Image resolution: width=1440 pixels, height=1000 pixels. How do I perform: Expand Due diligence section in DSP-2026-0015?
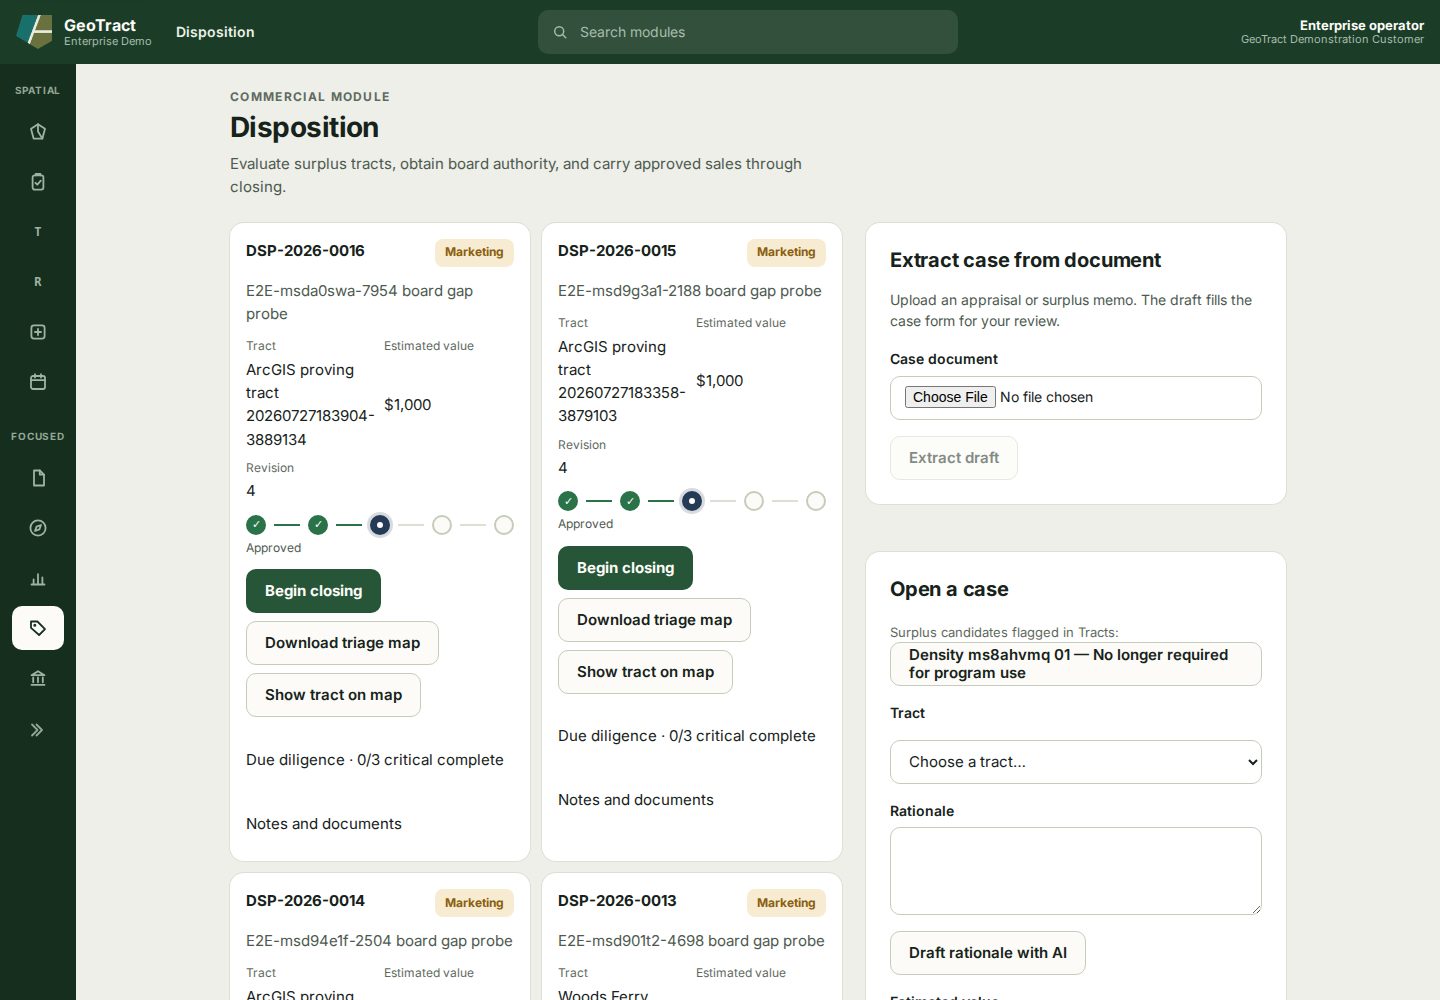(687, 736)
